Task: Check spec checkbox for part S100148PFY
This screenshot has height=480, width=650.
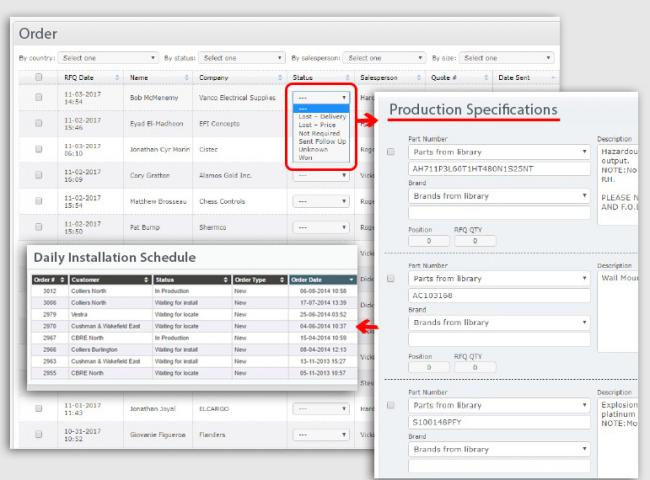Action: pos(390,405)
